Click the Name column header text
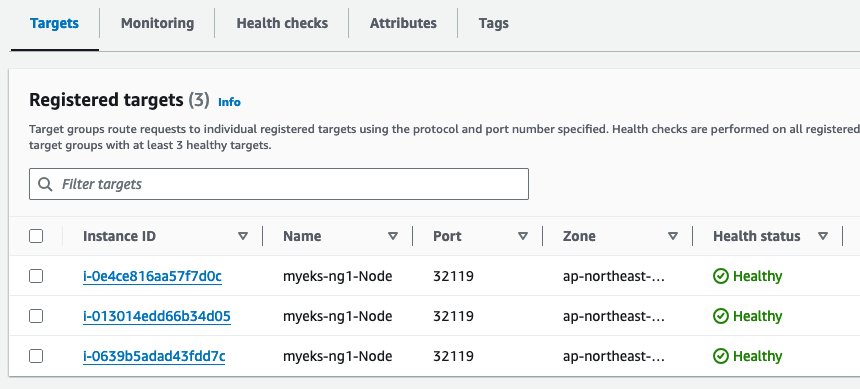Viewport: 860px width, 389px height. tap(302, 236)
